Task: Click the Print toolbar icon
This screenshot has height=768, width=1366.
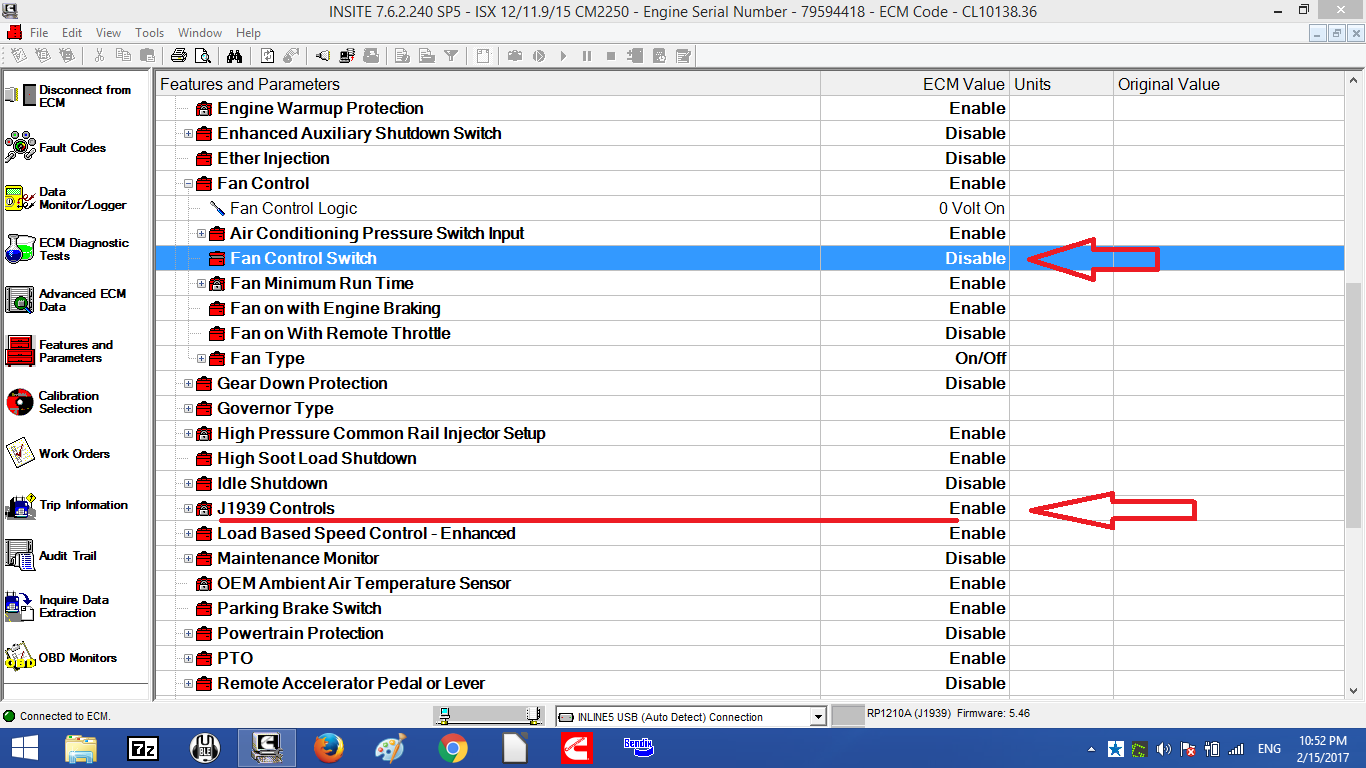Action: coord(178,56)
